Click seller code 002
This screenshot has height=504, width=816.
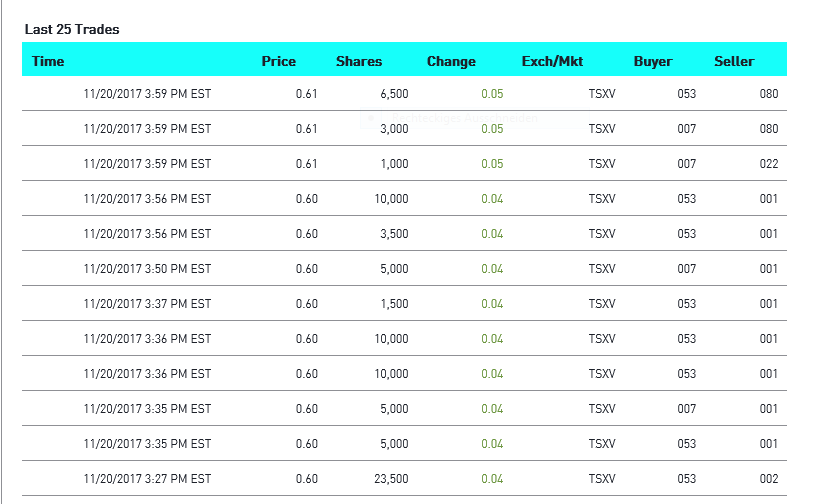768,479
